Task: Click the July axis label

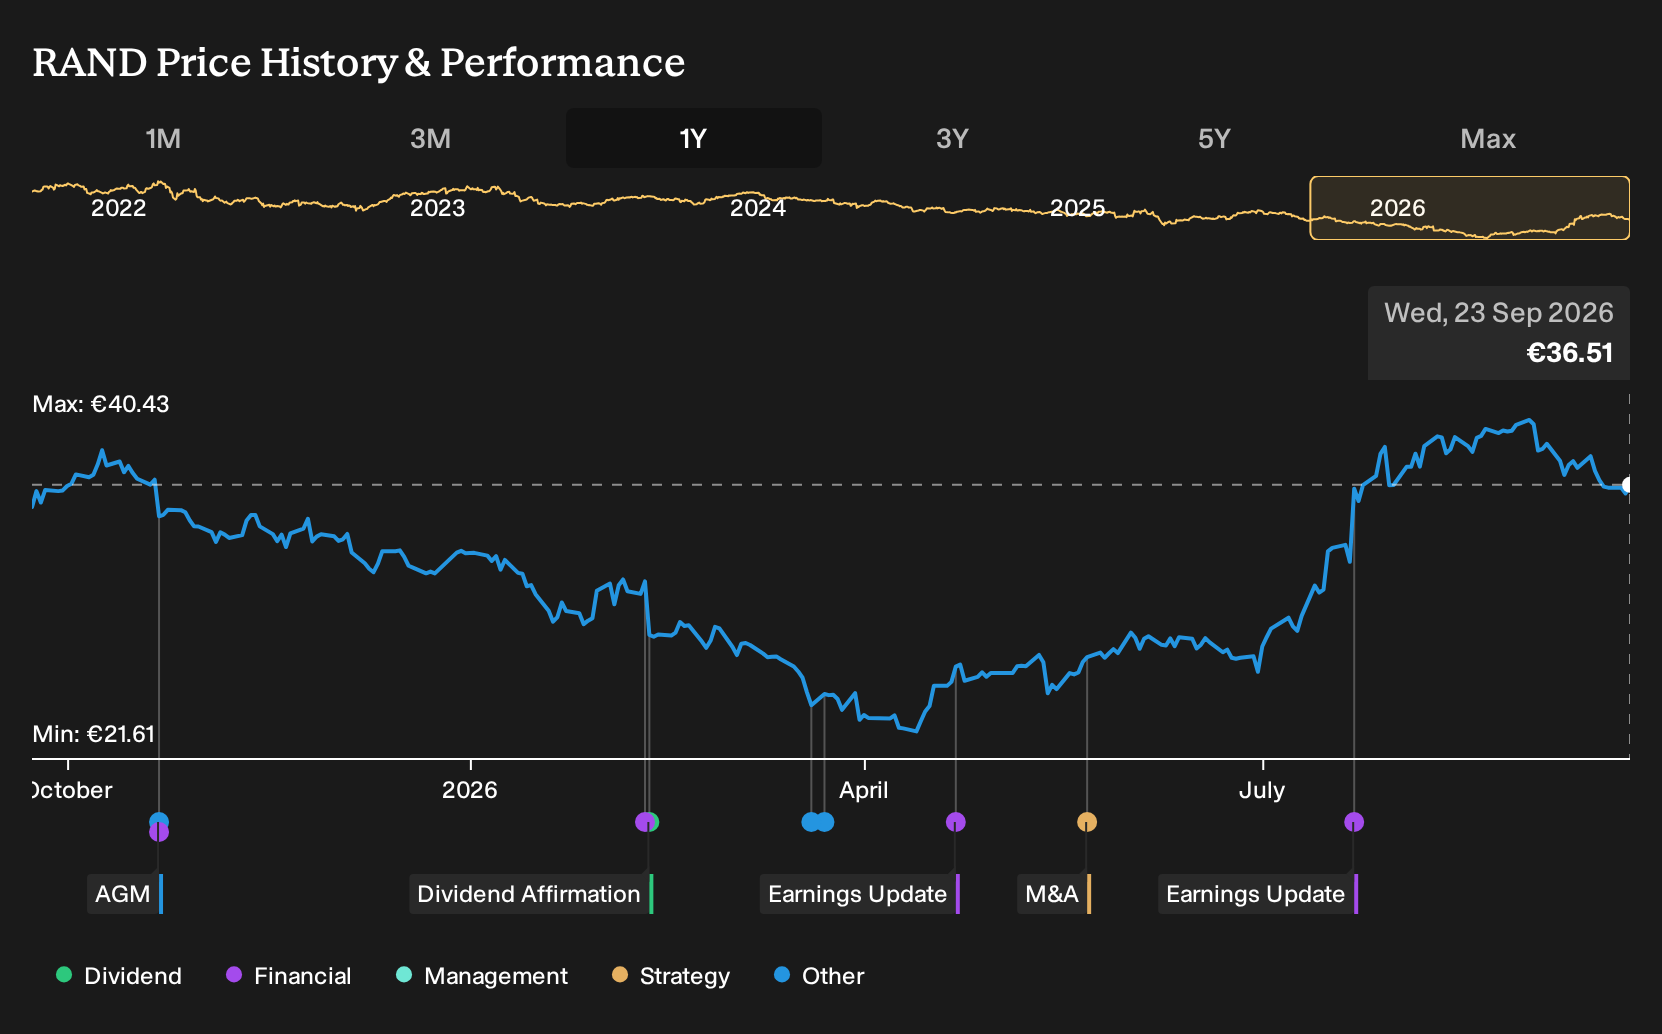Action: coord(1262,790)
